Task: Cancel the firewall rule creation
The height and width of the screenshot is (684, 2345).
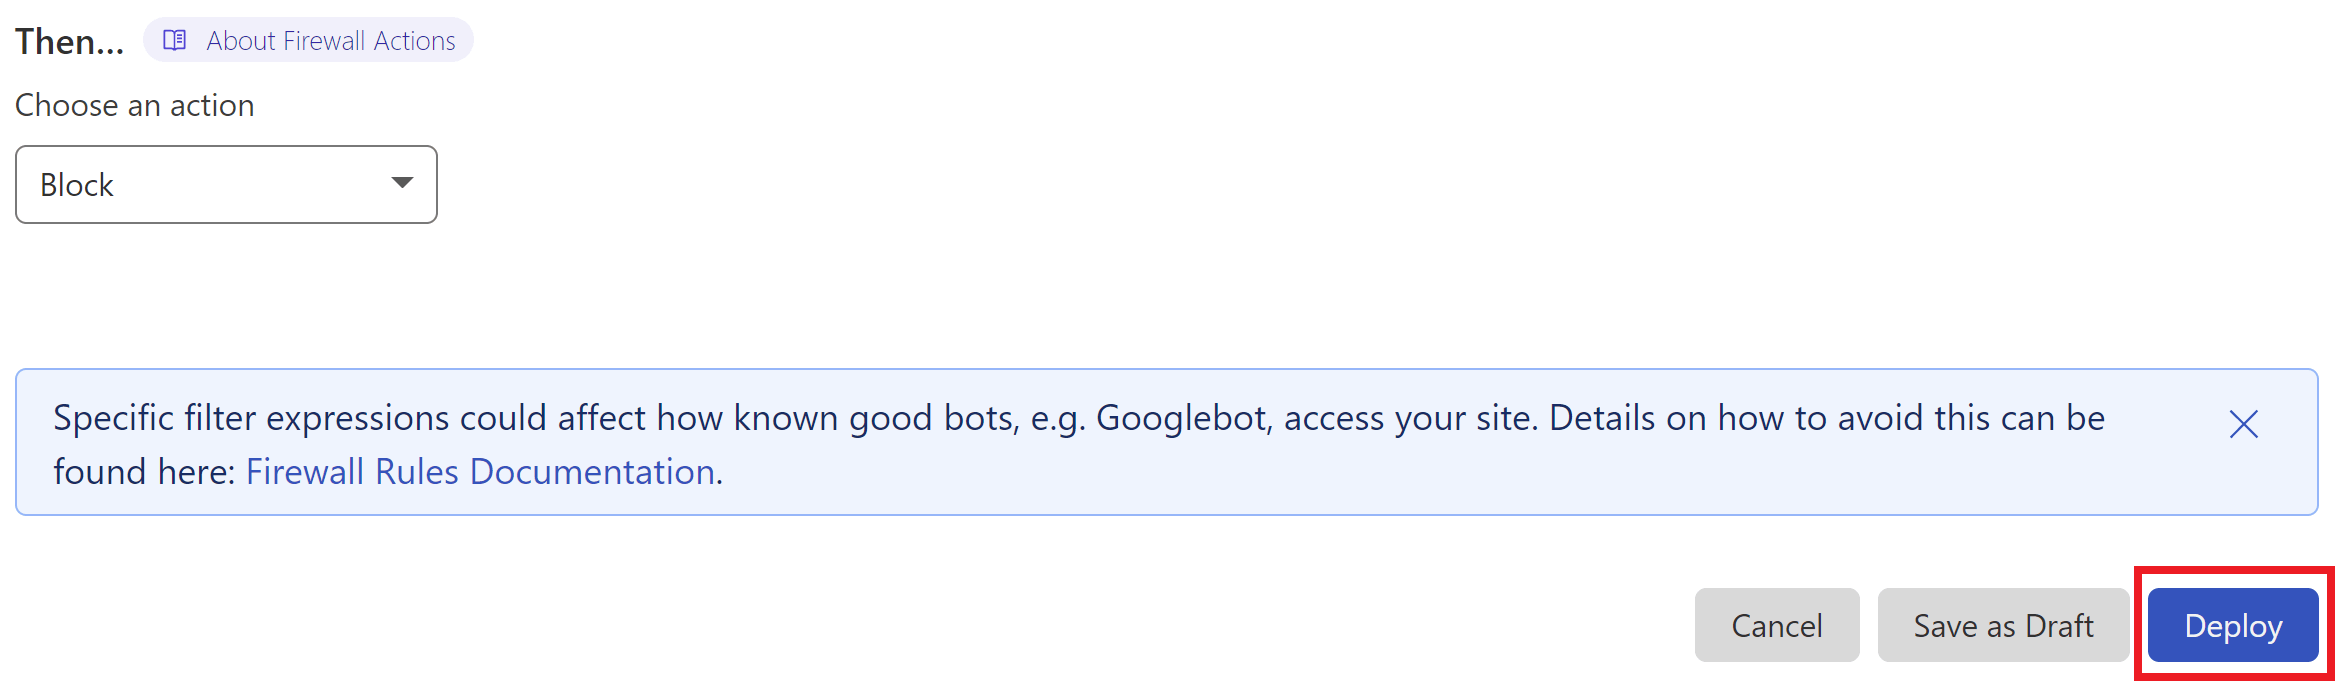Action: coord(1777,625)
